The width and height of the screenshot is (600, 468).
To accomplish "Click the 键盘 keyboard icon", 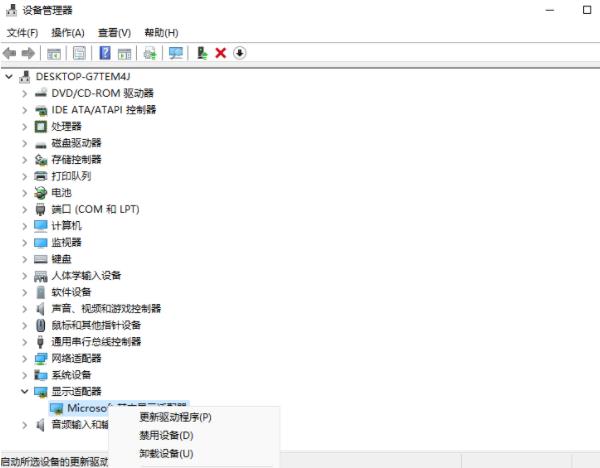I will coord(41,259).
